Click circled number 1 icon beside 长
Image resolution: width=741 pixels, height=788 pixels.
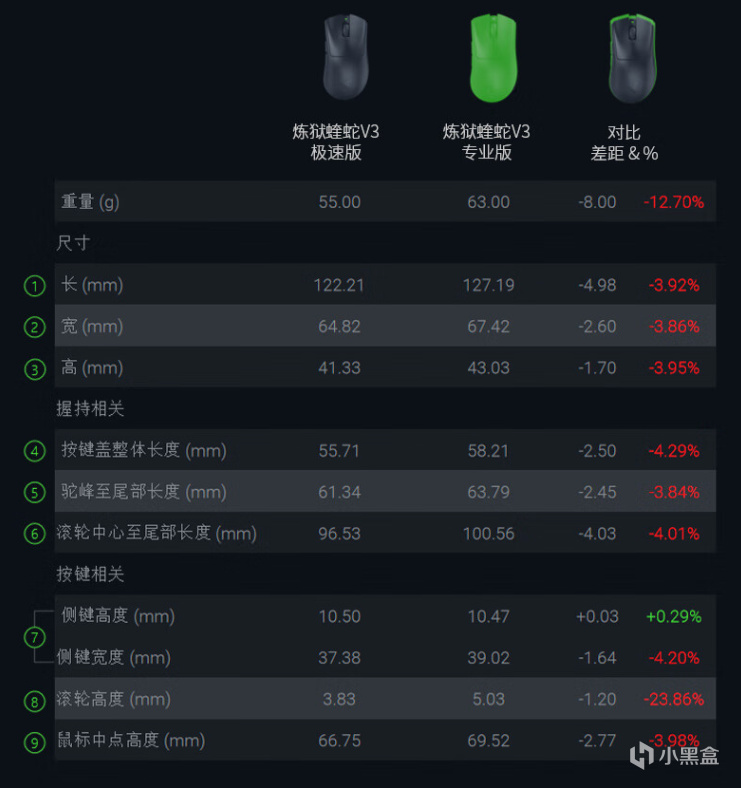(35, 286)
